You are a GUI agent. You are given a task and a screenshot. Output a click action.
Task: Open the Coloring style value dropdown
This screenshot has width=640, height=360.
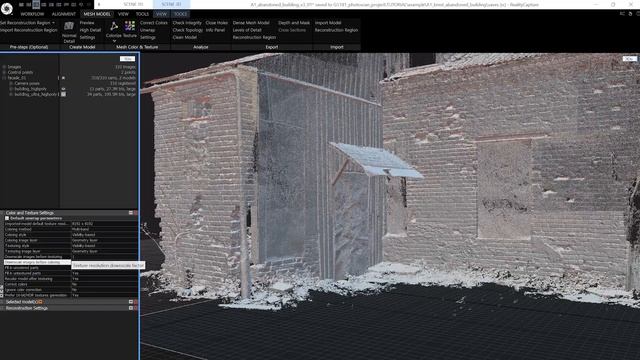pos(104,235)
